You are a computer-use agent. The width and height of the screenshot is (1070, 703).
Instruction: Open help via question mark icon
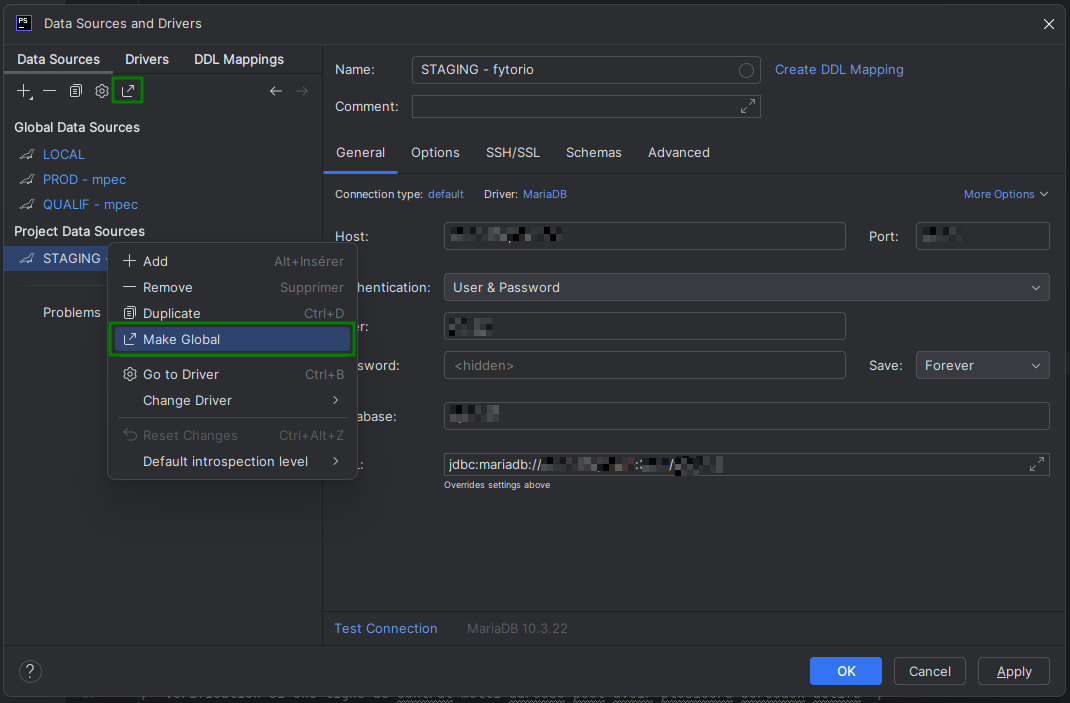30,672
